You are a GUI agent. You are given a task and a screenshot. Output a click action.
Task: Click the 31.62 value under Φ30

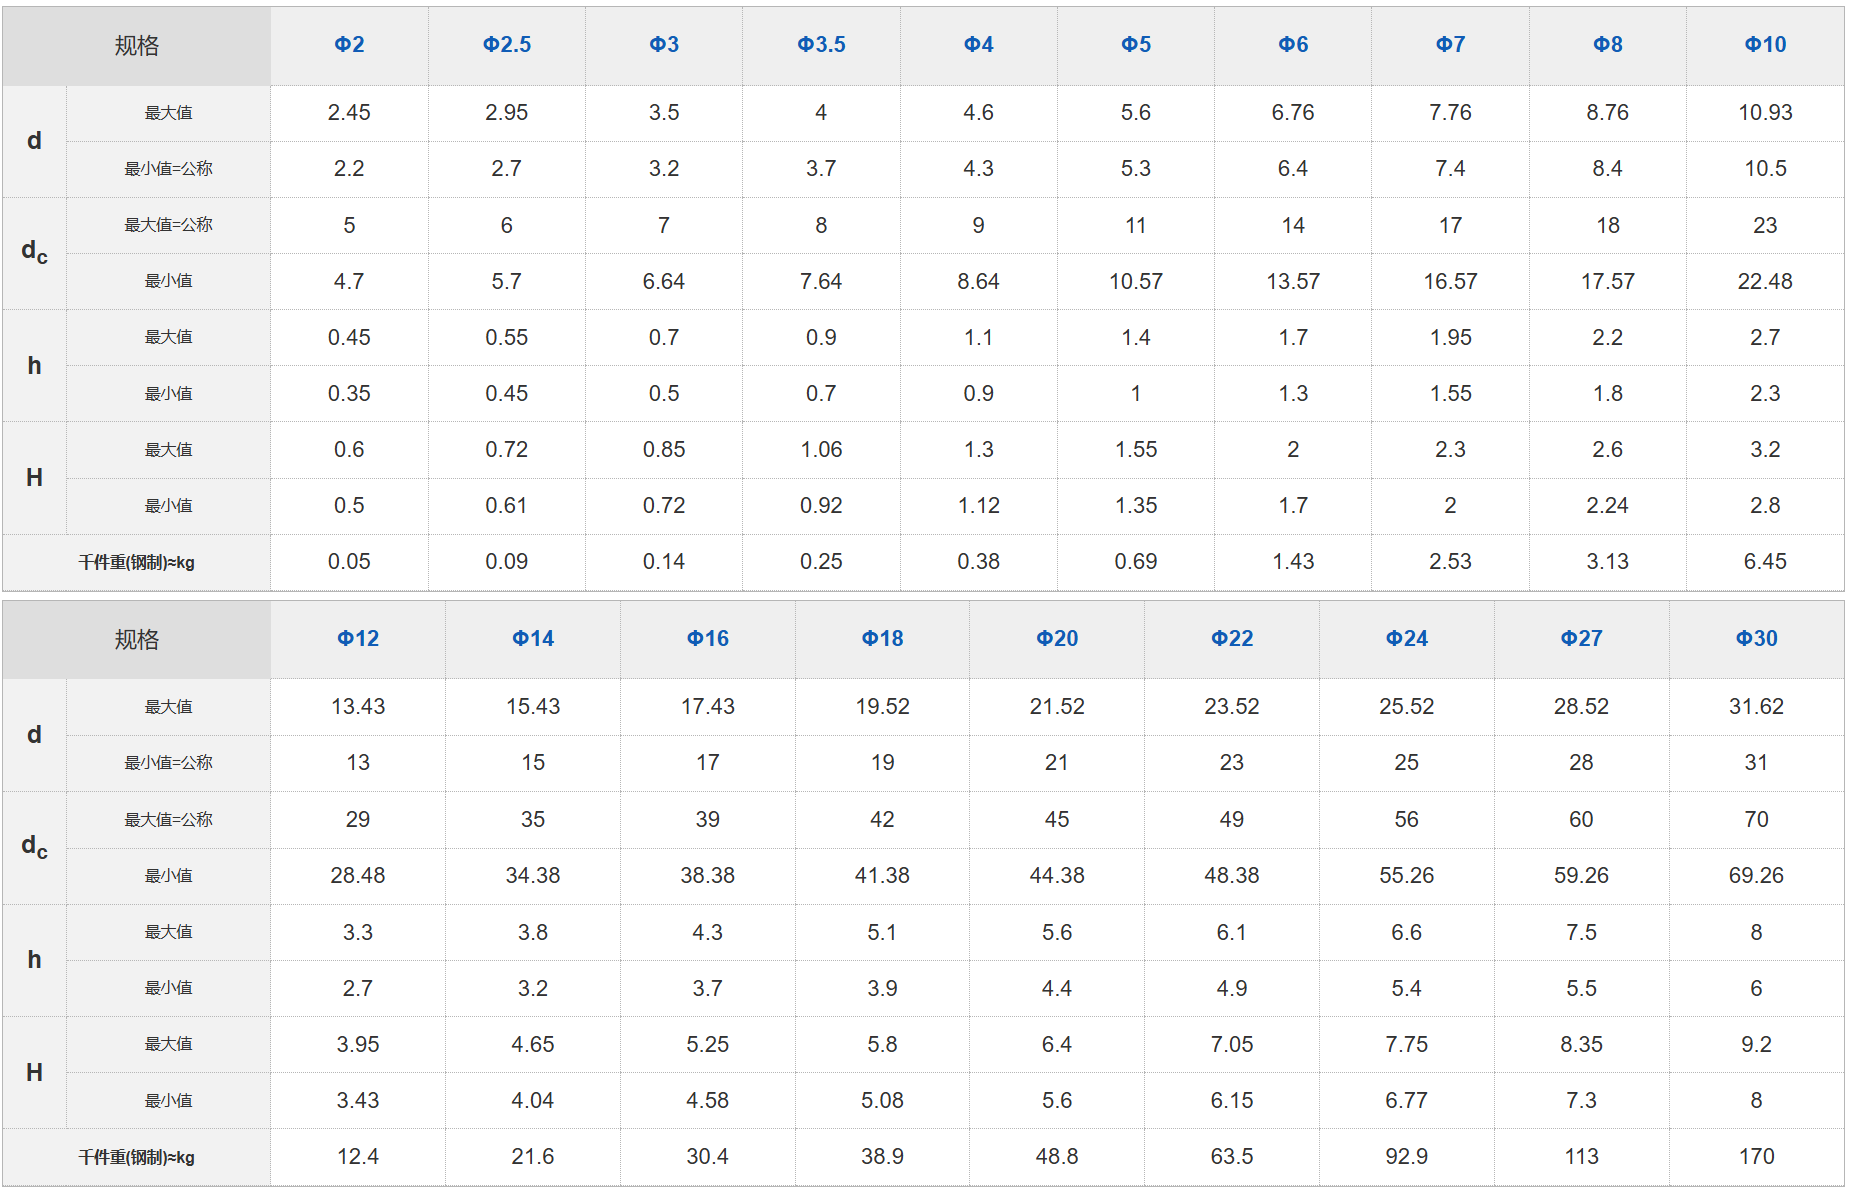coord(1756,707)
